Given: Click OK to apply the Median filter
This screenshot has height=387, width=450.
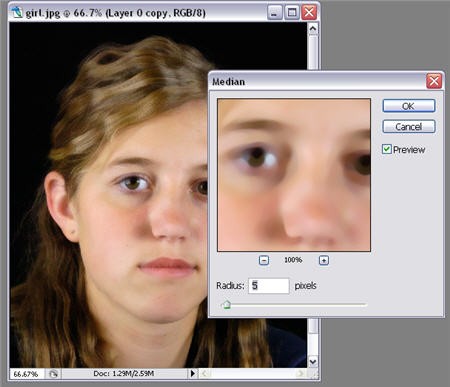Looking at the screenshot, I should 409,106.
